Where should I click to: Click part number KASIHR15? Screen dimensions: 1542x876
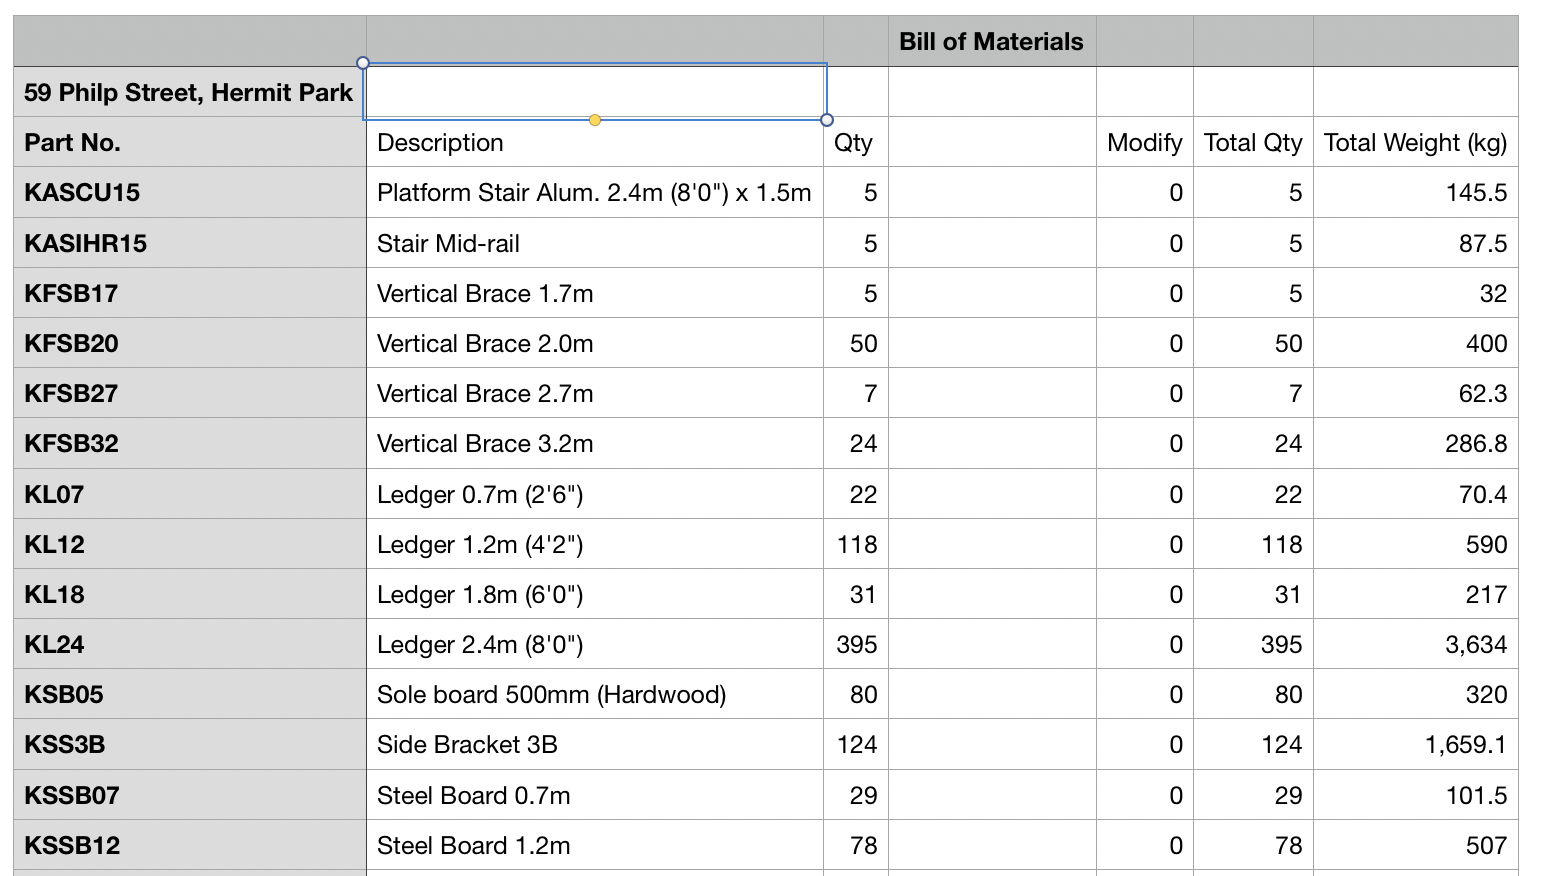click(190, 243)
